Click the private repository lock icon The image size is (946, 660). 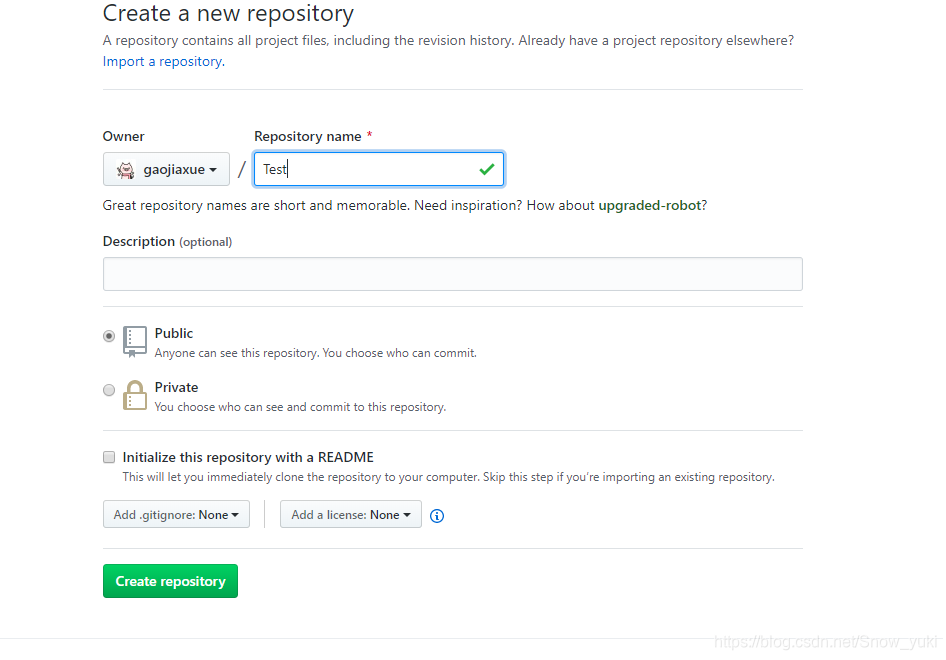(135, 395)
